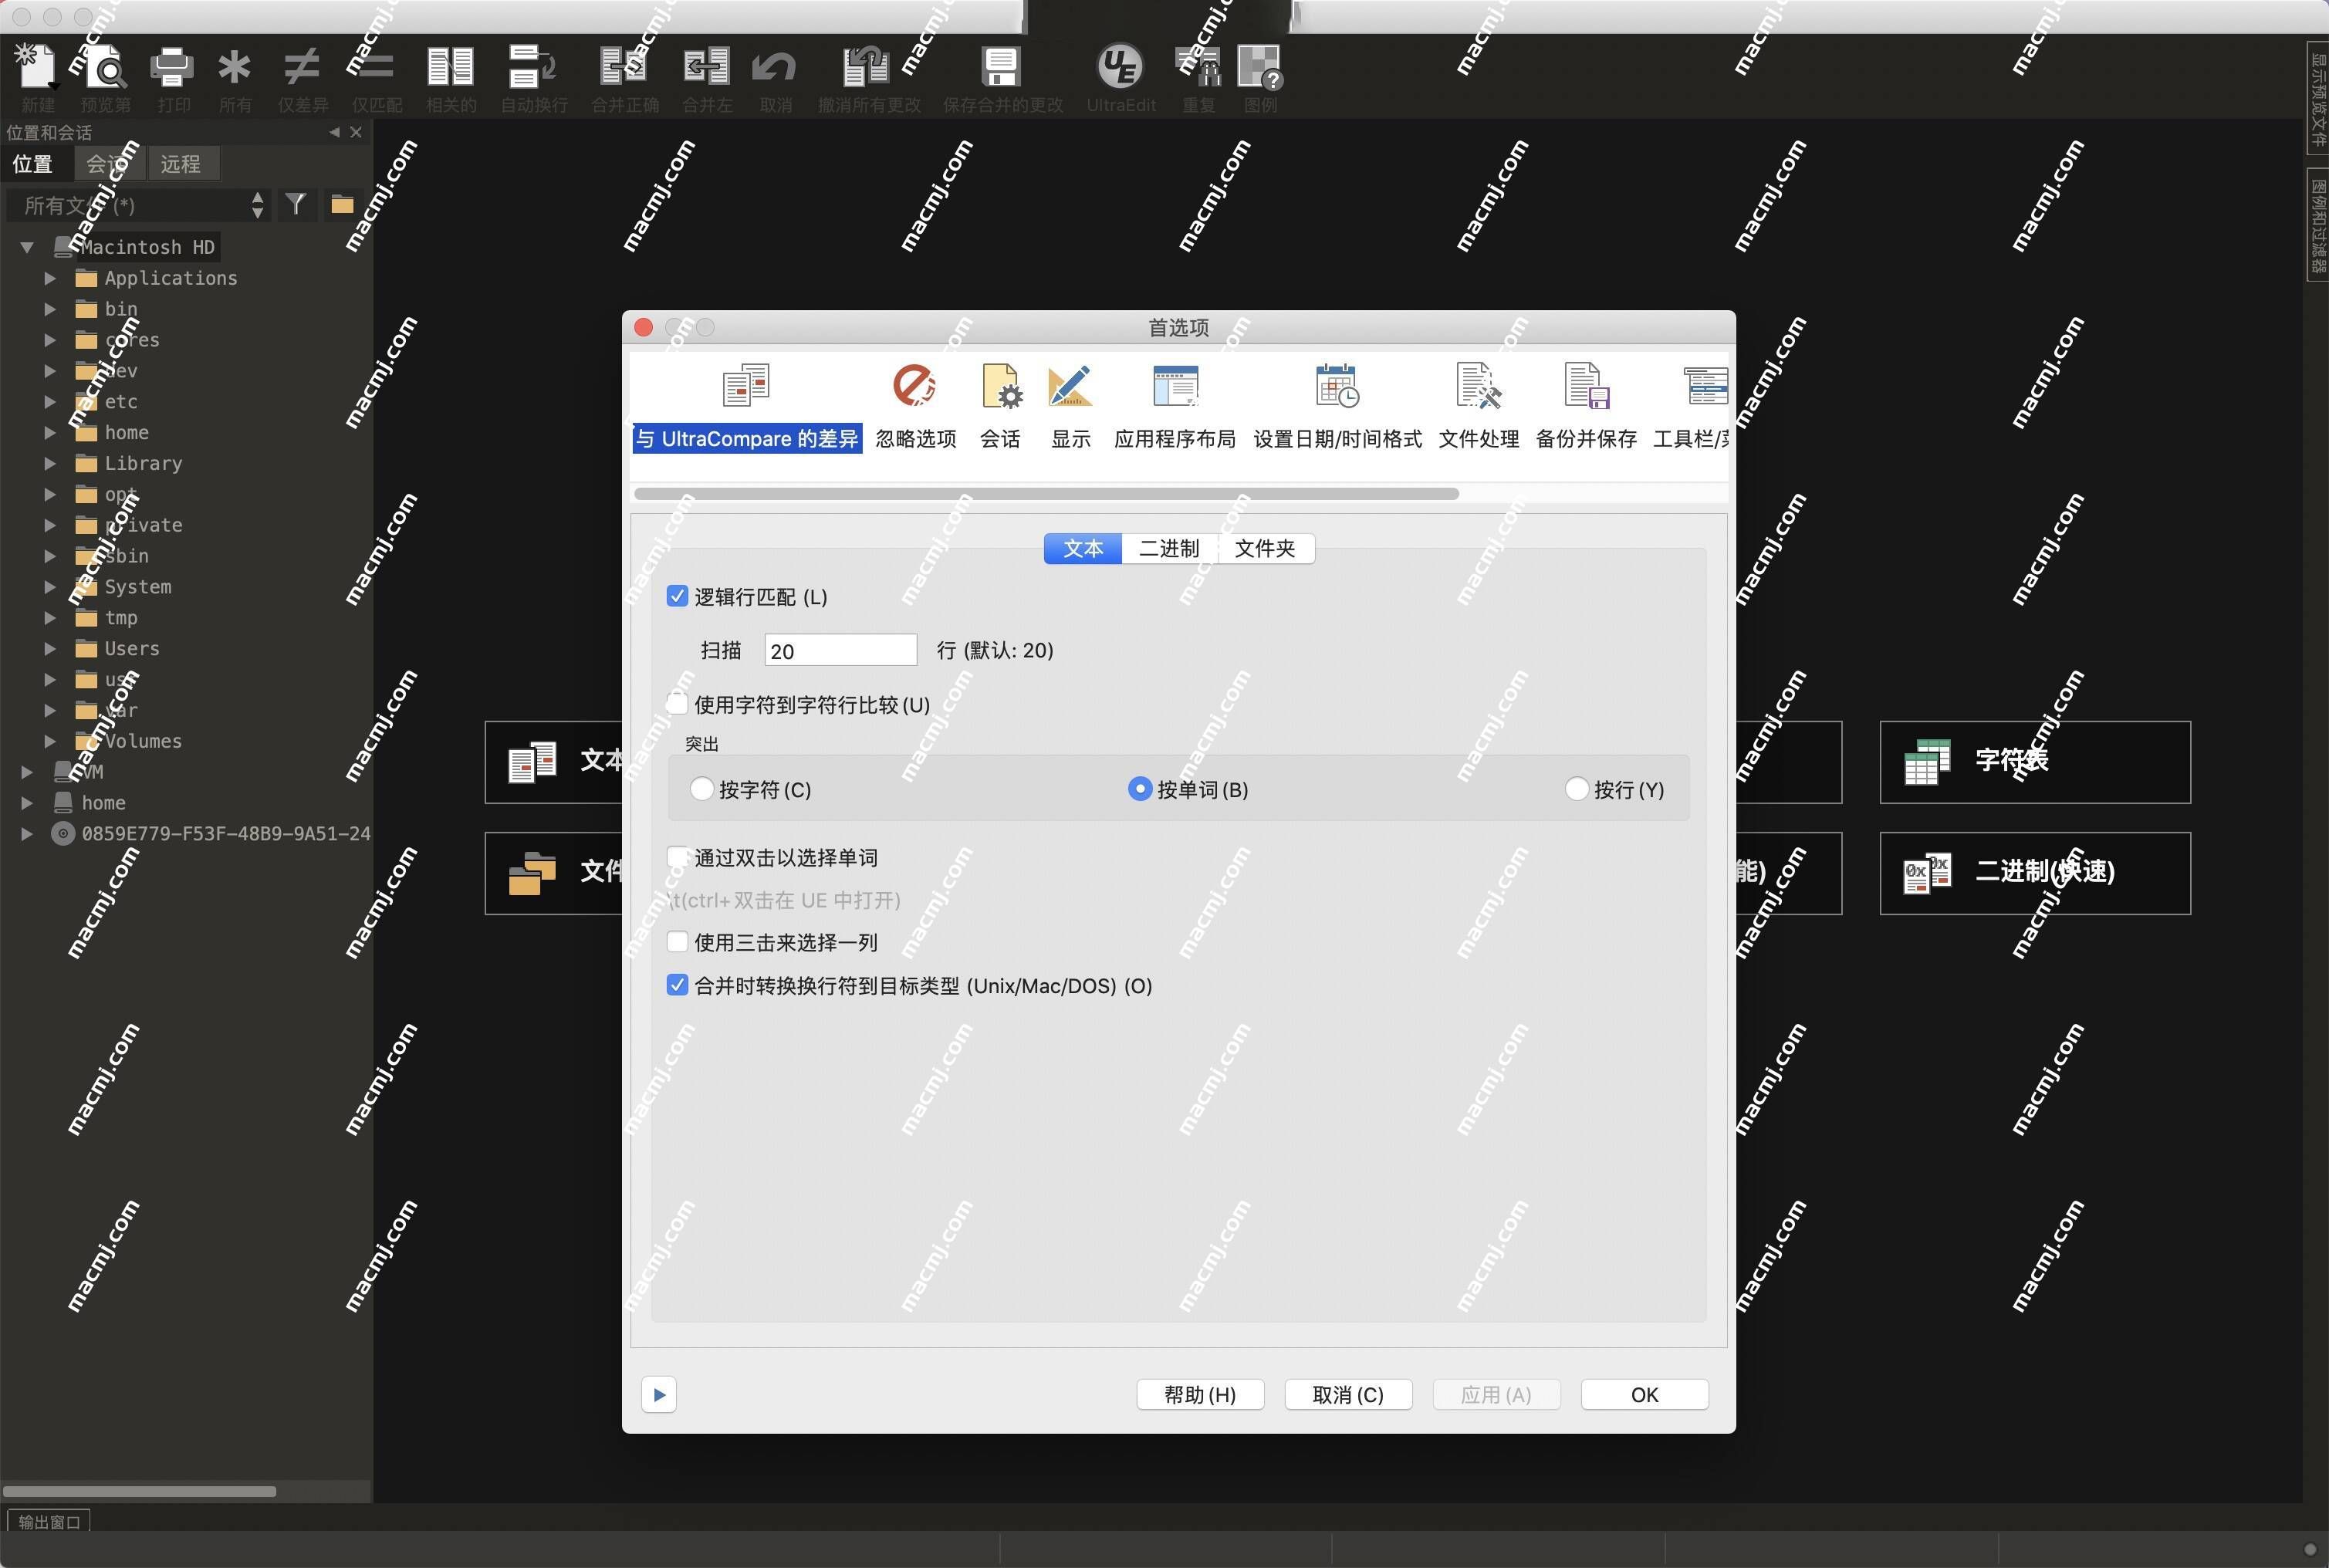Expand the 0859E779 disk node
2329x1568 pixels.
coord(27,833)
